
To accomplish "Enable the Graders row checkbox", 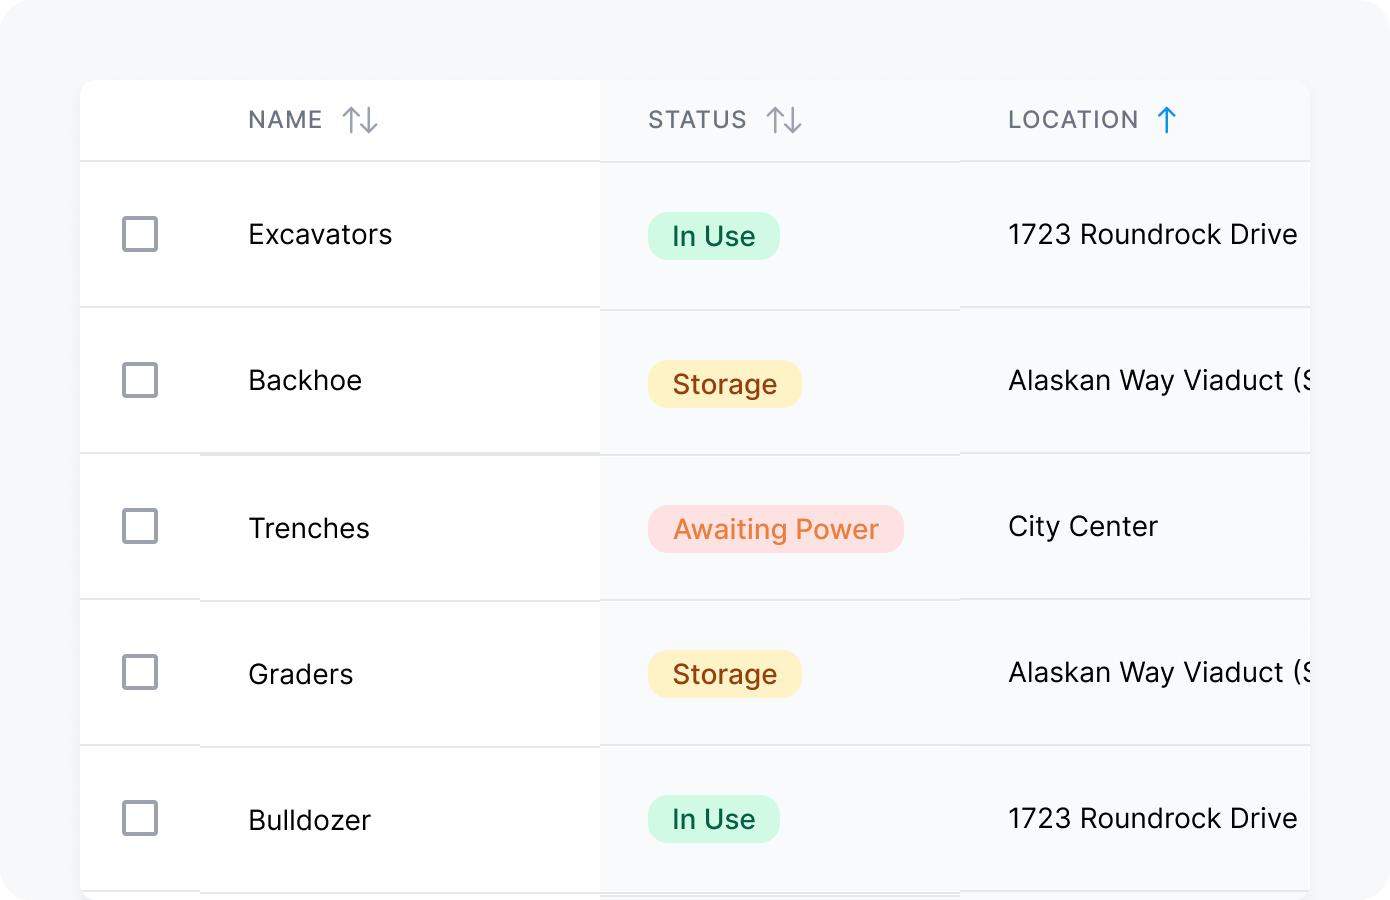I will point(140,672).
